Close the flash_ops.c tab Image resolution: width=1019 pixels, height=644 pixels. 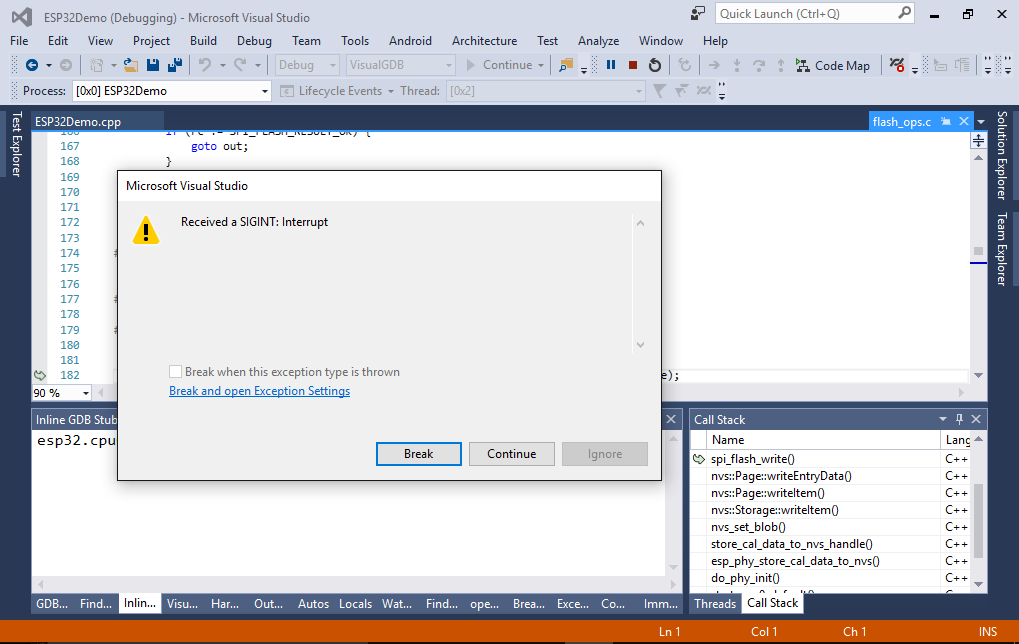964,122
